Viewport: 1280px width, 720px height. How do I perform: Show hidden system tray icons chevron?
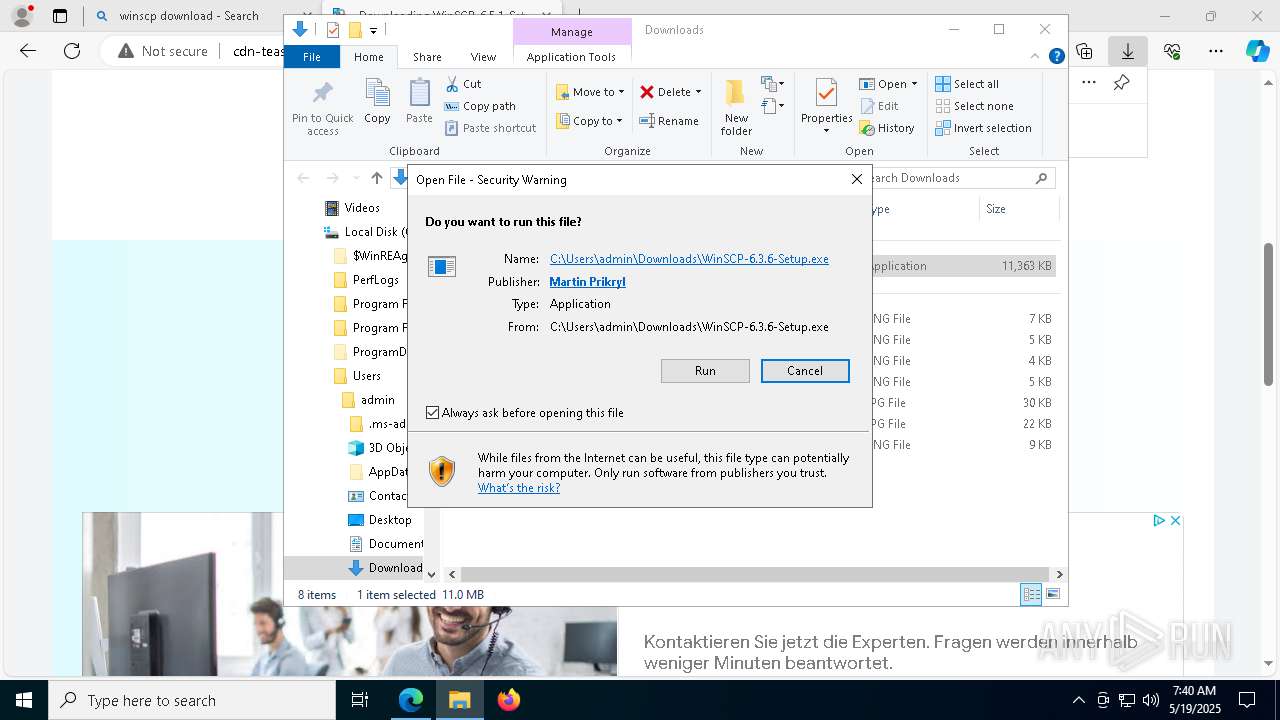tap(1078, 700)
